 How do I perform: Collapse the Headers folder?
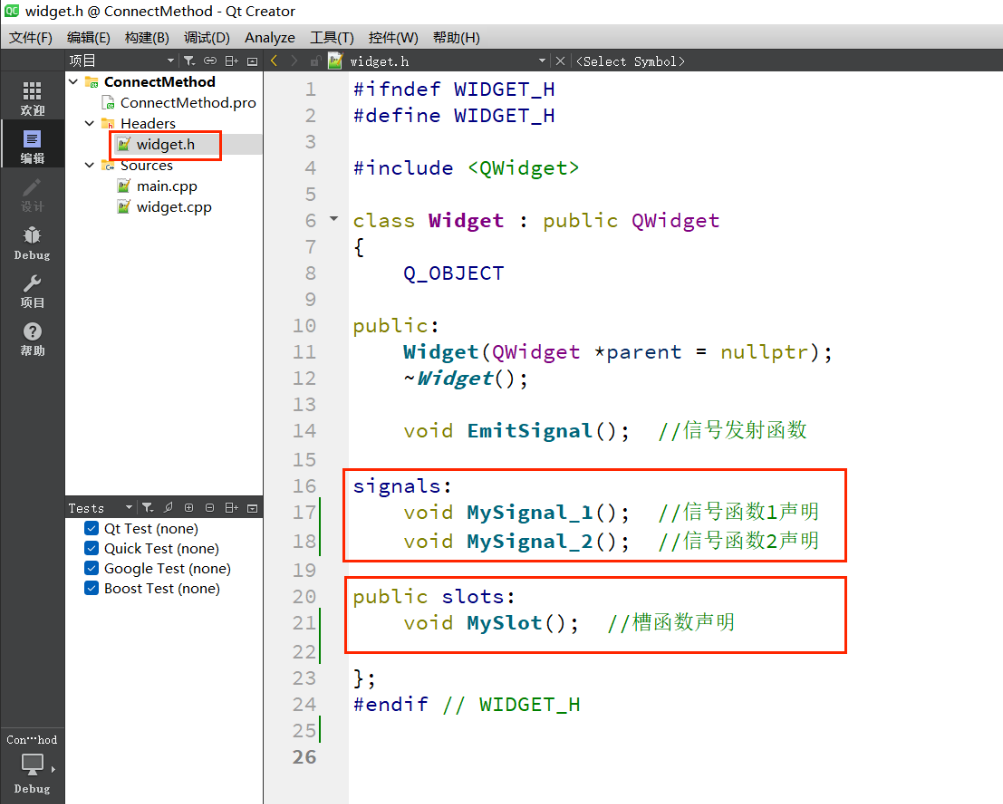pos(90,123)
